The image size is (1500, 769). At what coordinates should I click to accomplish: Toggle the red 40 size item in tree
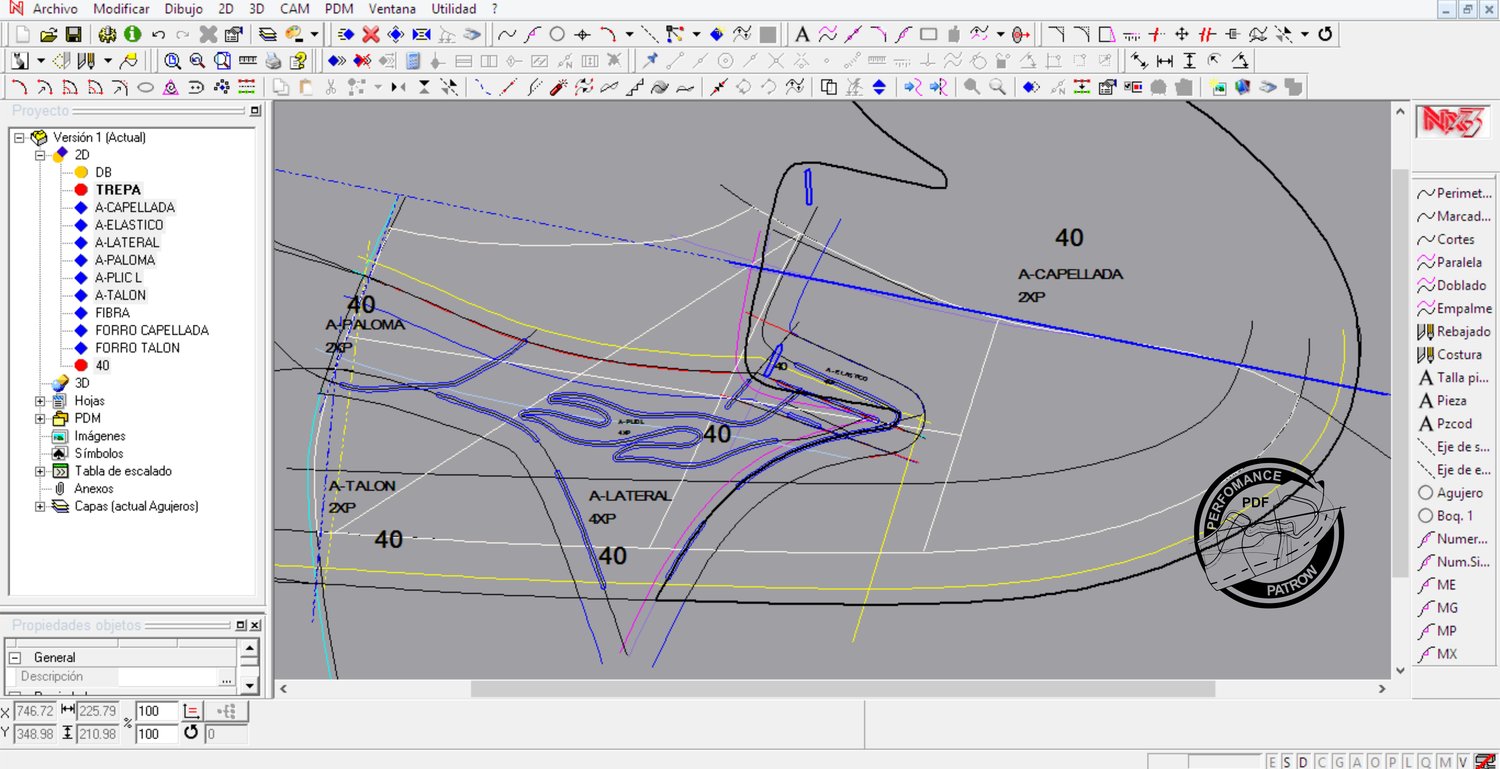(x=81, y=365)
